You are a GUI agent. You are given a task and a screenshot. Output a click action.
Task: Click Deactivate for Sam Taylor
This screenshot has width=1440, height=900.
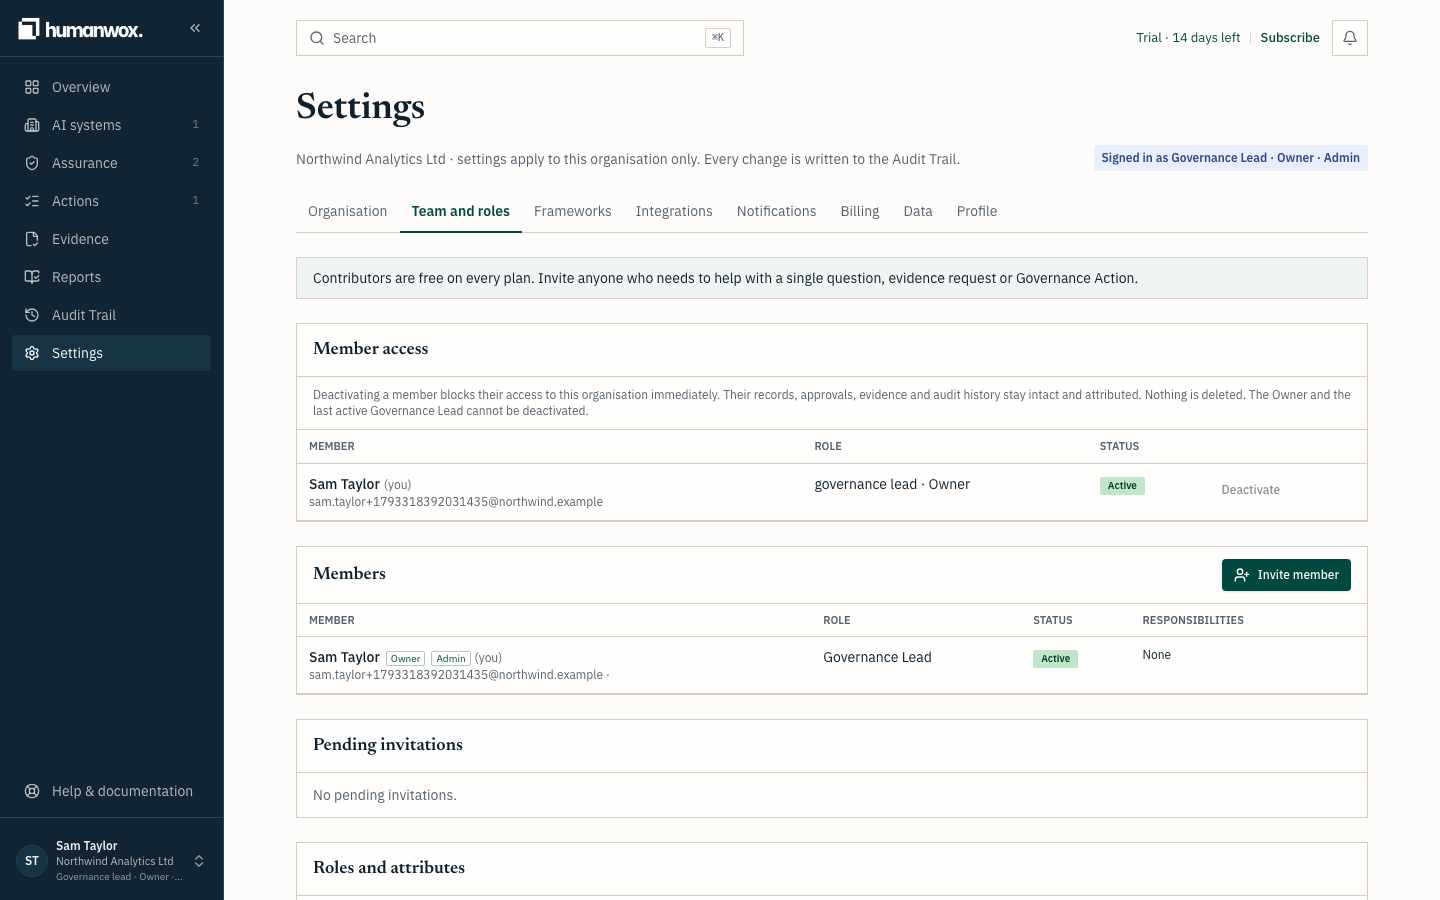1250,490
